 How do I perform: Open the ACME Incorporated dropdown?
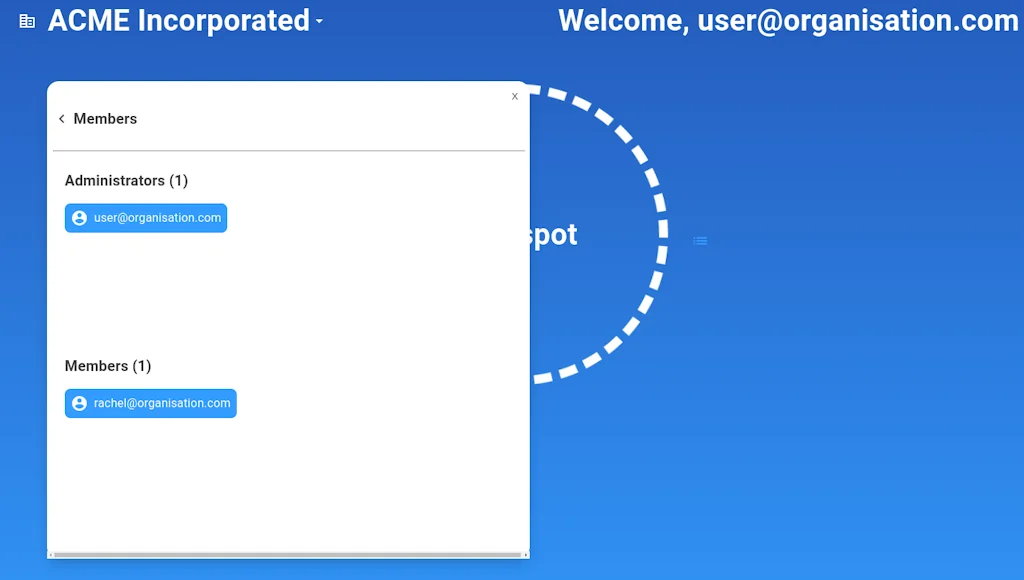319,21
